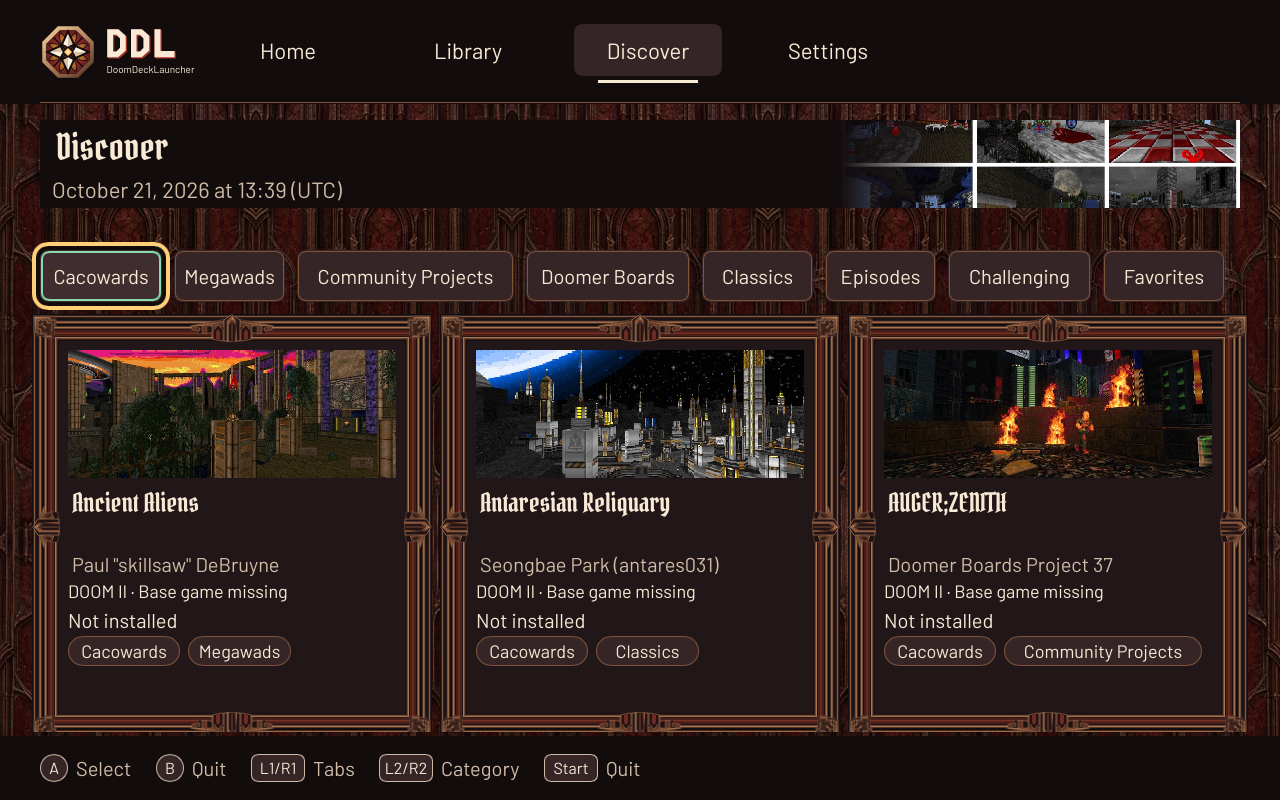Image resolution: width=1280 pixels, height=800 pixels.
Task: Select the Cacowards category filter
Action: coord(101,277)
